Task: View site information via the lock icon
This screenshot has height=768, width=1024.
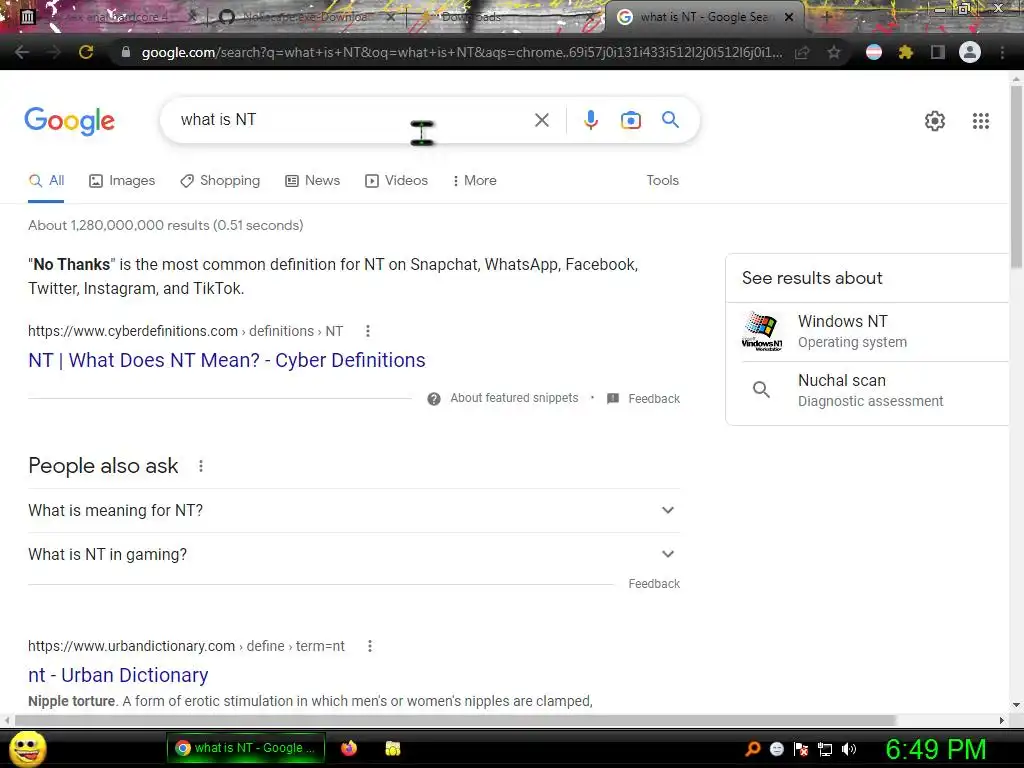Action: coord(126,52)
